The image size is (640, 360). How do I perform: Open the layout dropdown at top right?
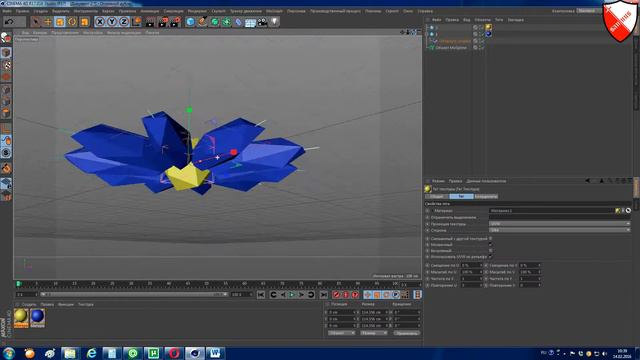pyautogui.click(x=589, y=11)
